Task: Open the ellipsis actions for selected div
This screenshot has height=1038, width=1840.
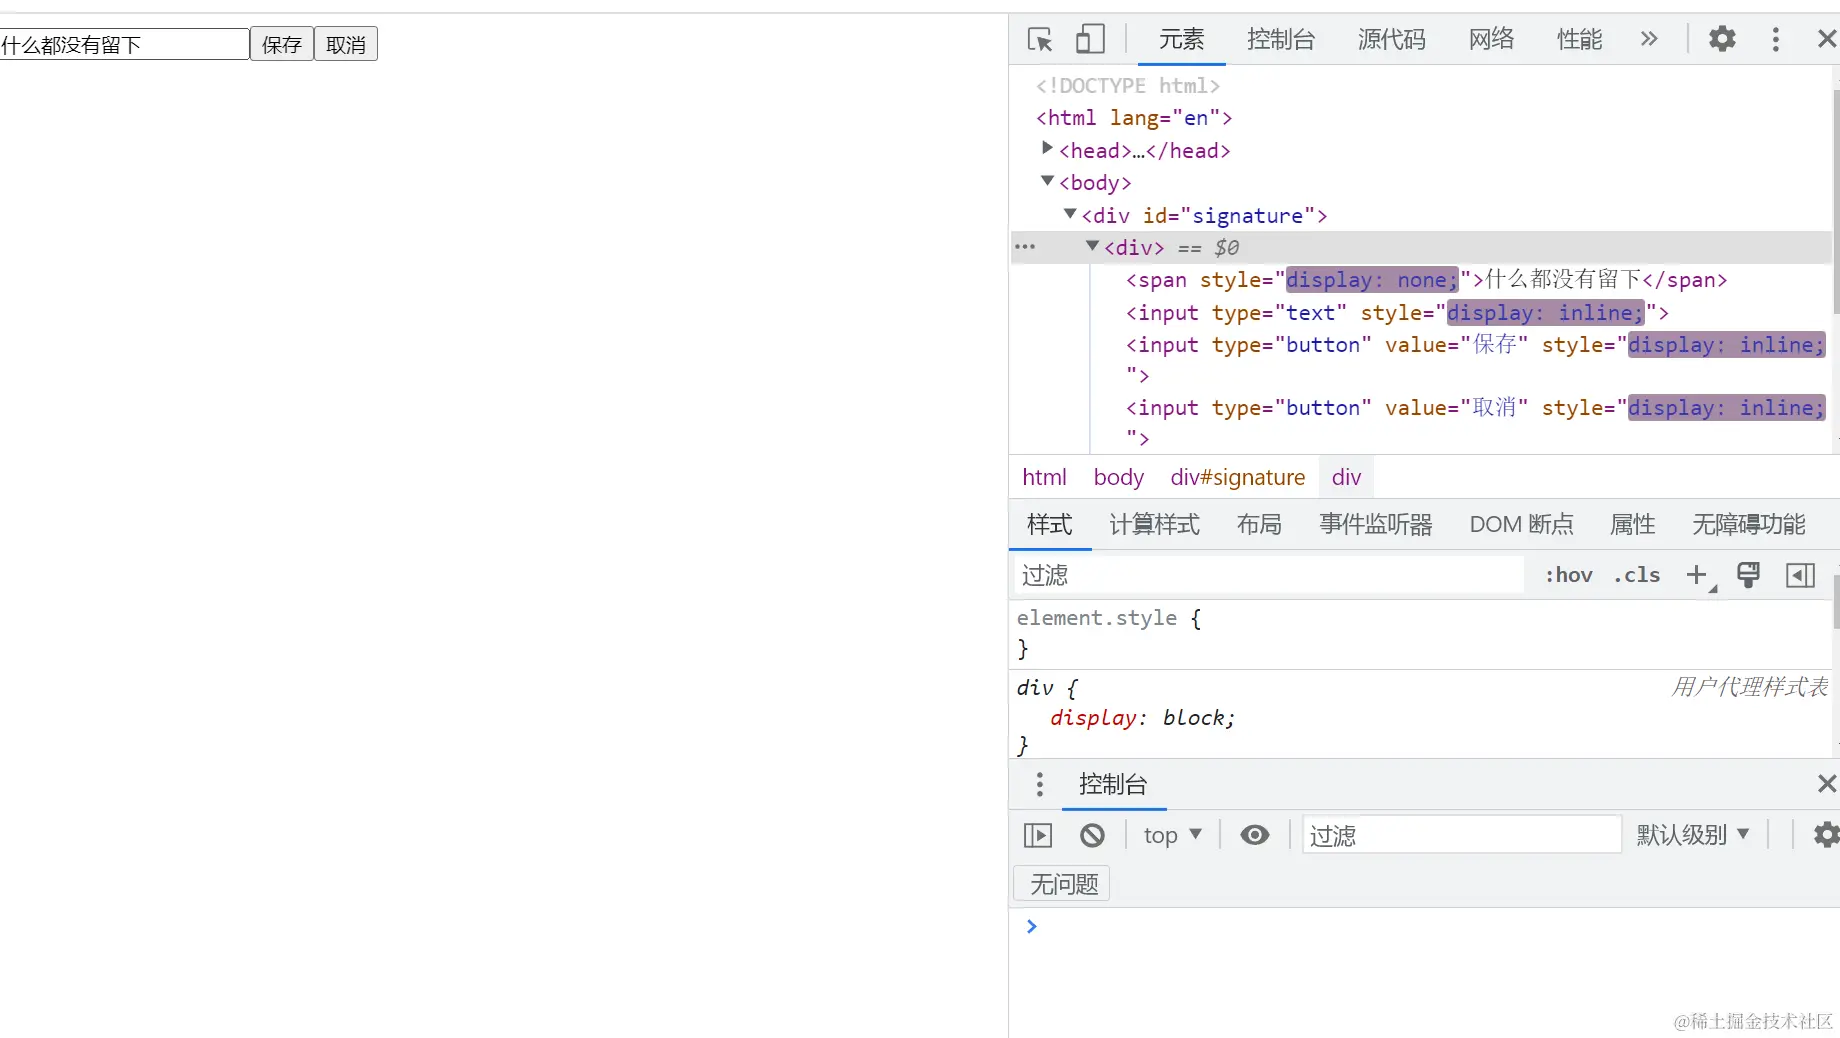Action: (1025, 246)
